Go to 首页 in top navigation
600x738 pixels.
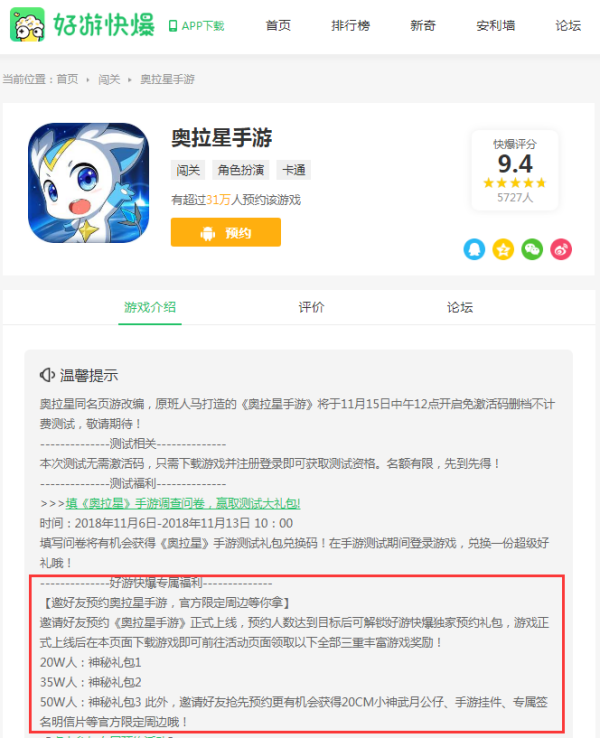[278, 25]
